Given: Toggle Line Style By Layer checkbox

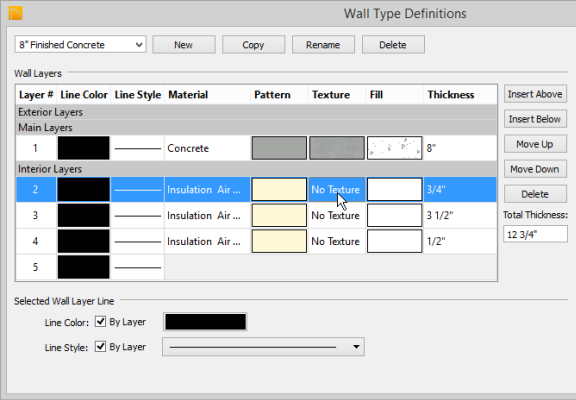Looking at the screenshot, I should pos(100,346).
